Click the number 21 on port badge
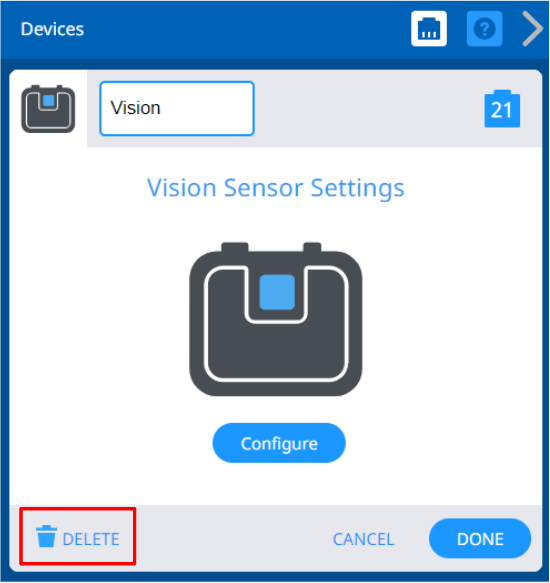 (x=501, y=110)
